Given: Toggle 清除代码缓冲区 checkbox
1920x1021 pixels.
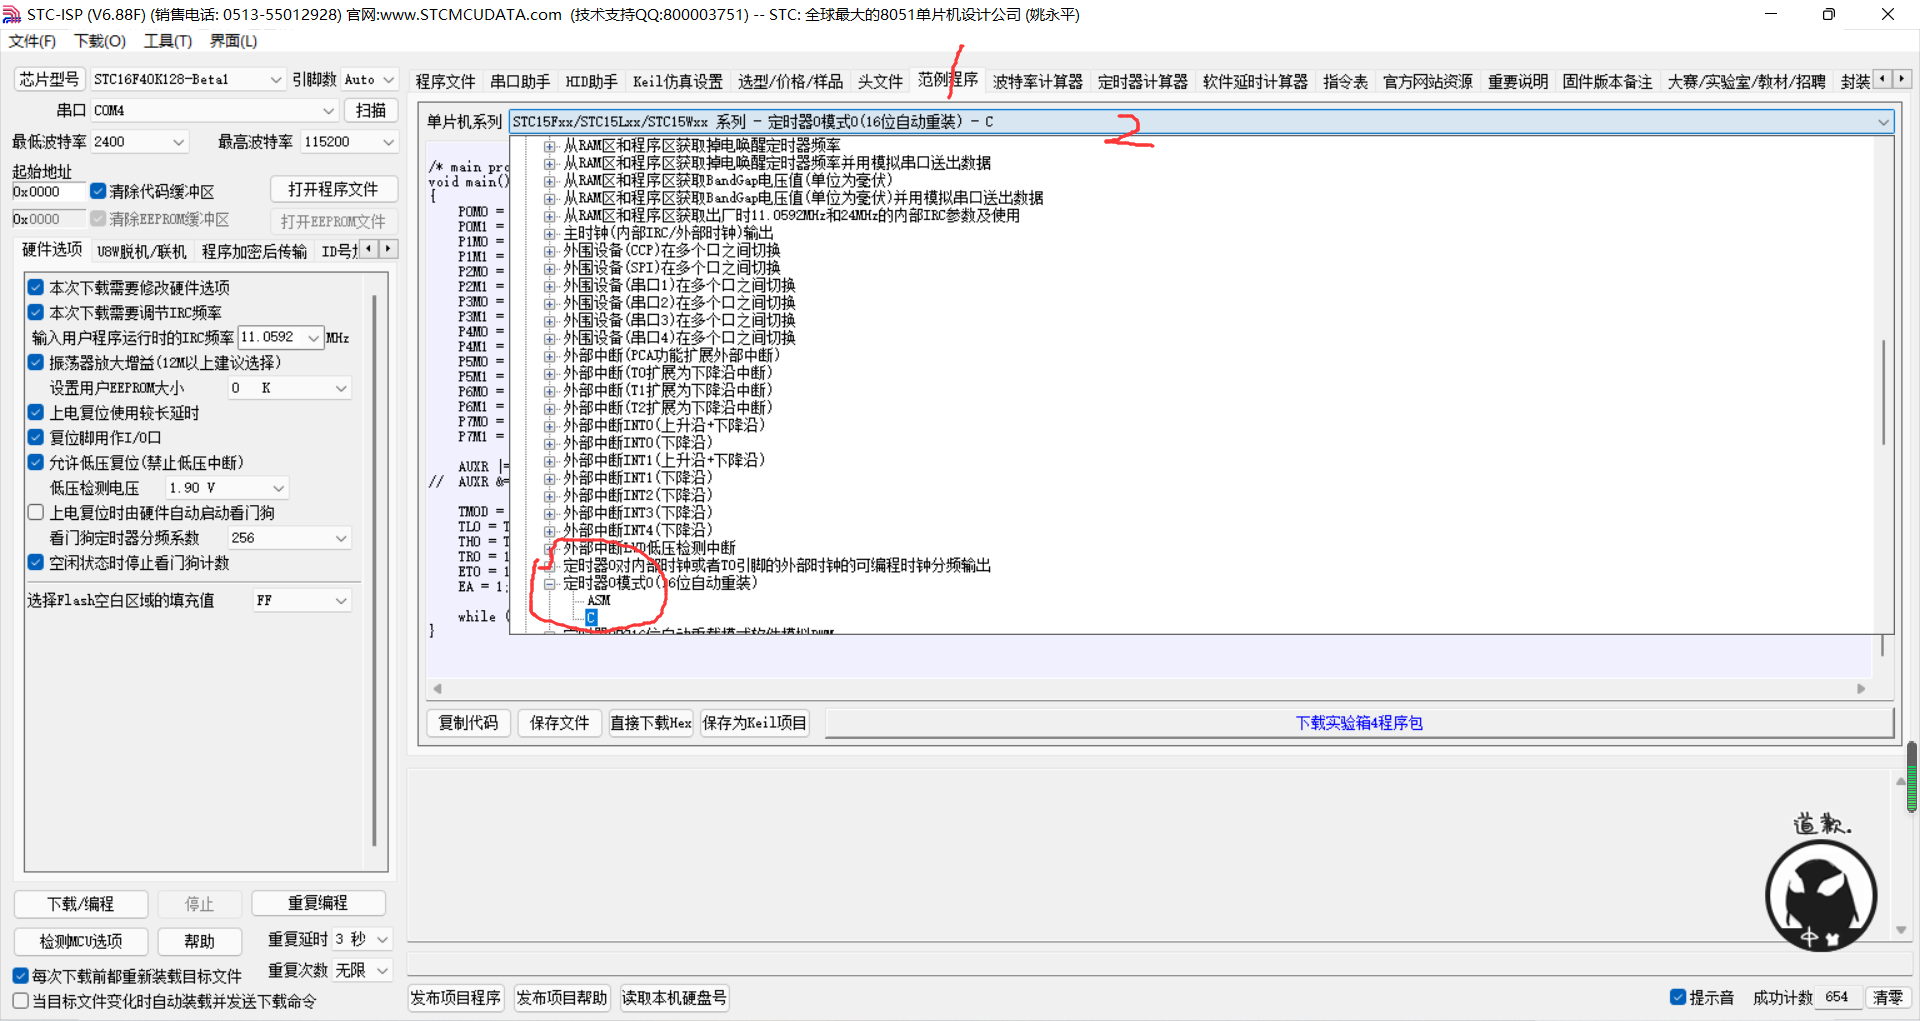Looking at the screenshot, I should (x=98, y=191).
